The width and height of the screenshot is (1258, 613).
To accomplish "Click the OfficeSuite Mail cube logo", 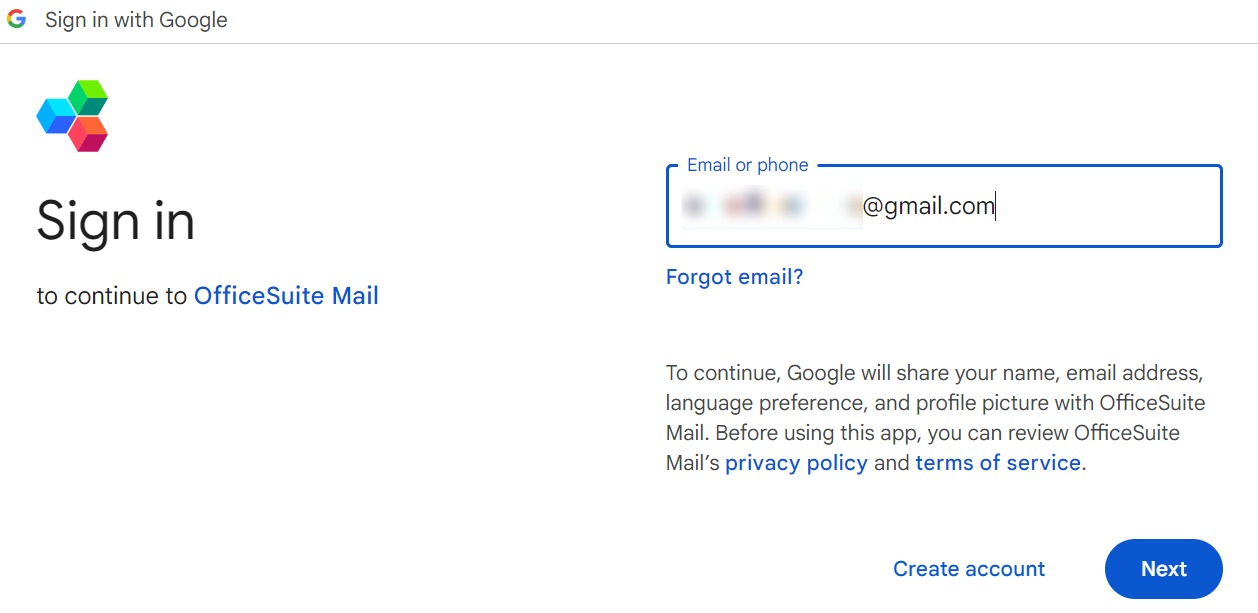I will [72, 115].
